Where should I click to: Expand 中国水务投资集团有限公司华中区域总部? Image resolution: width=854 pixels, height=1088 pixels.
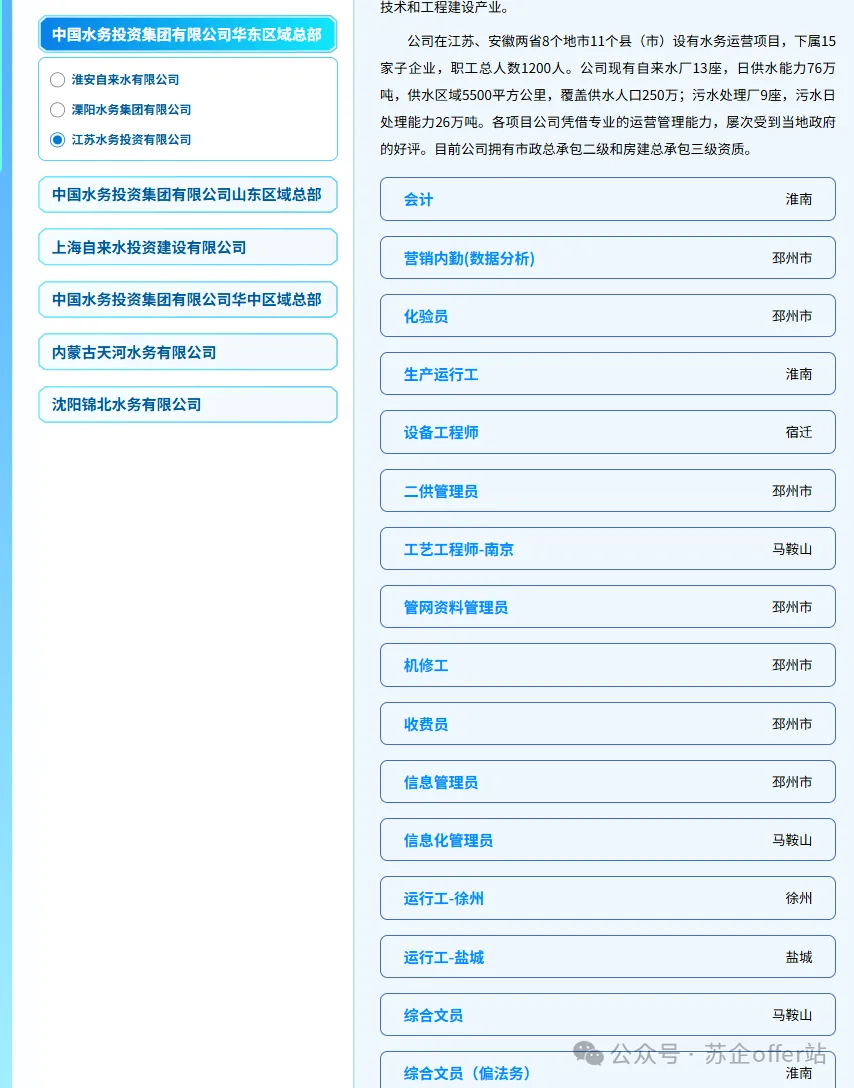coord(187,300)
